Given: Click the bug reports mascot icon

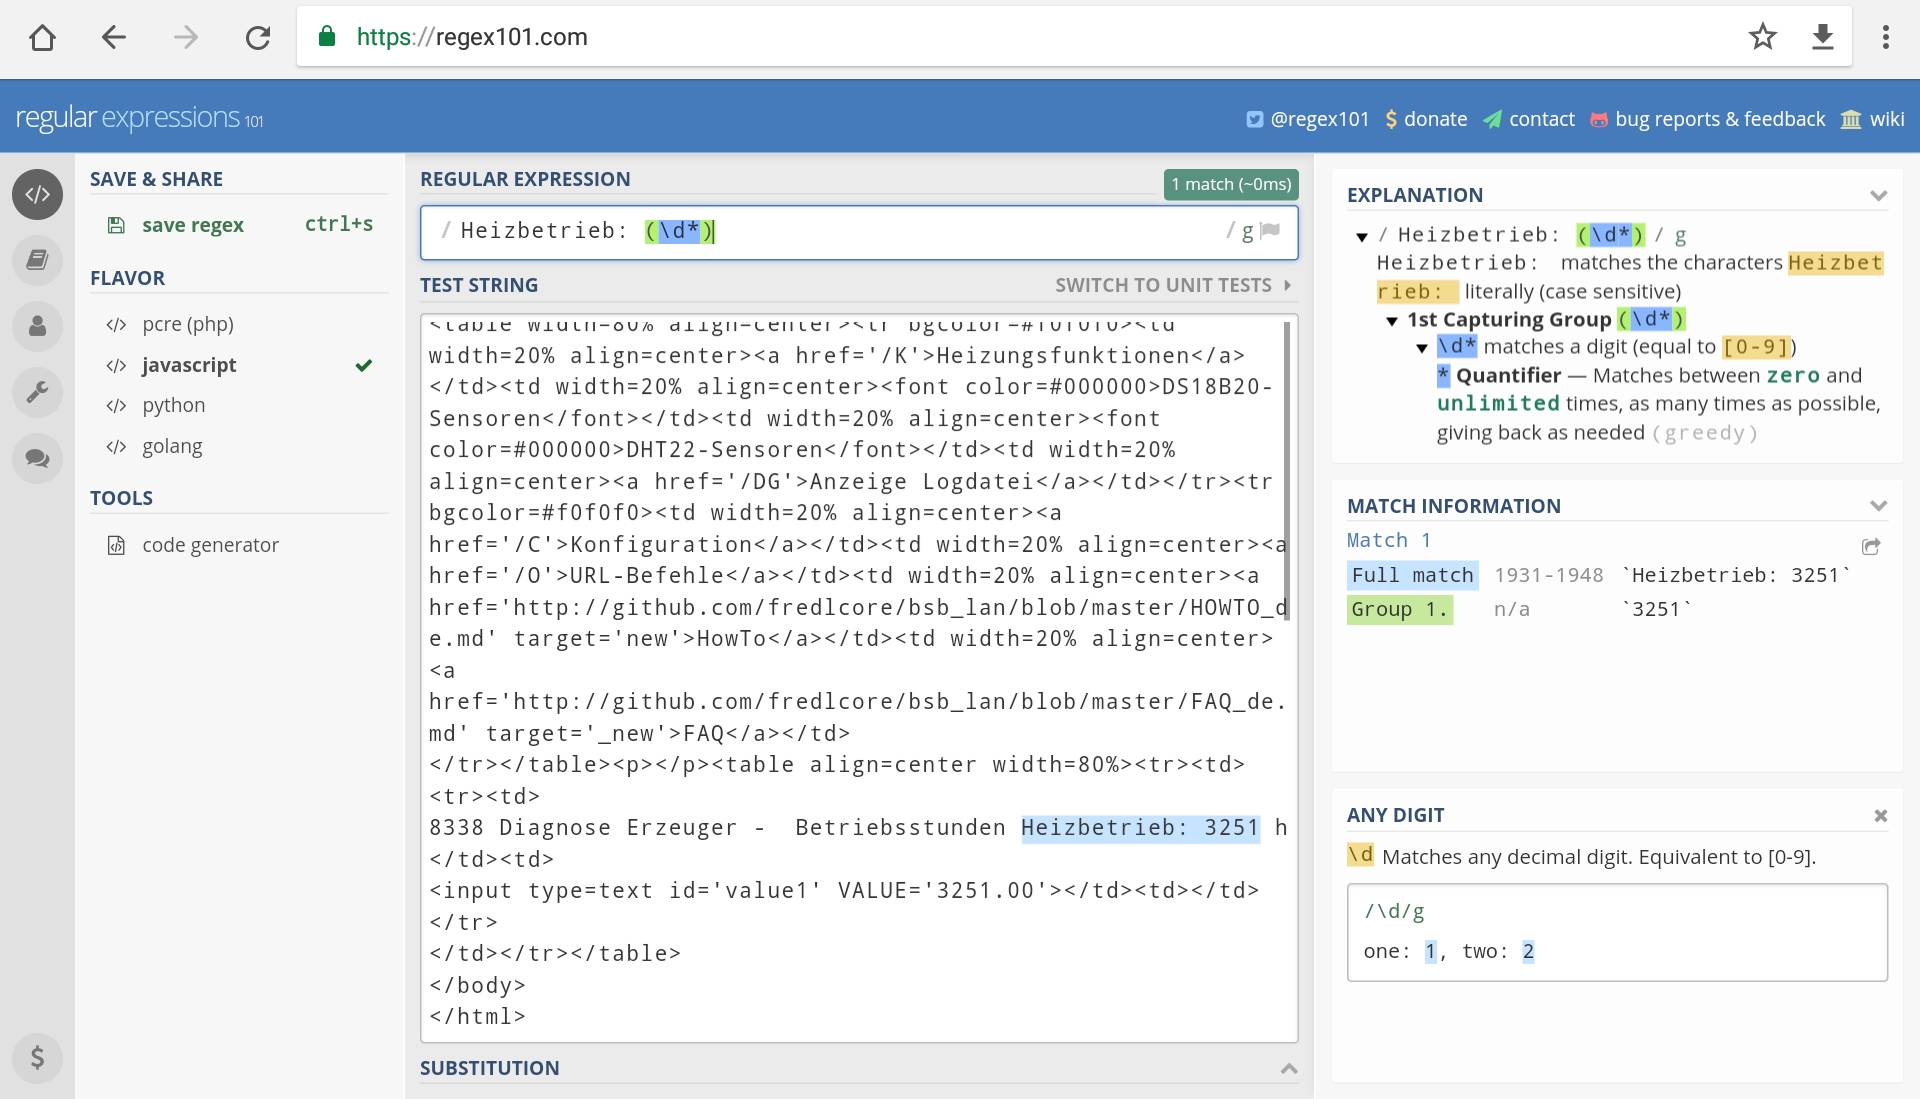Looking at the screenshot, I should point(1599,120).
